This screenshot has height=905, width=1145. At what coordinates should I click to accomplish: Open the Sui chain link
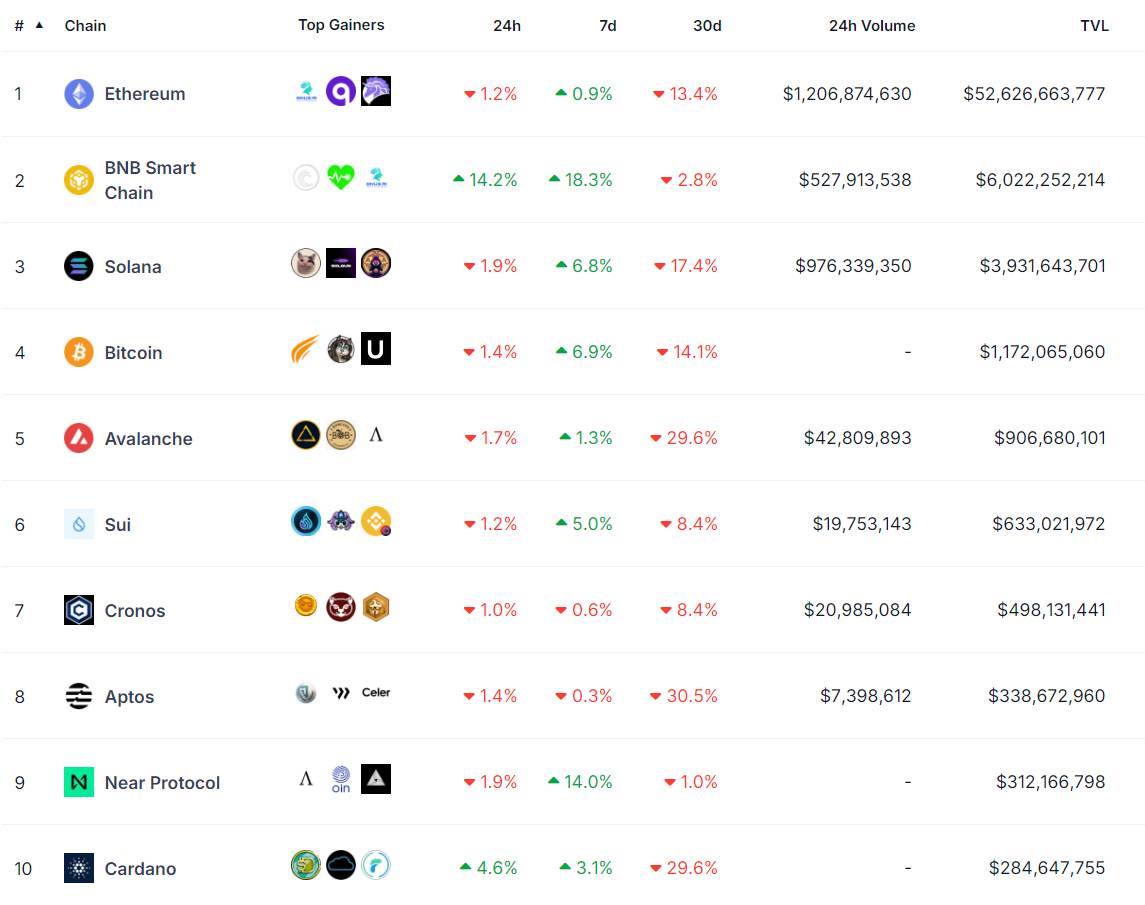pos(118,525)
